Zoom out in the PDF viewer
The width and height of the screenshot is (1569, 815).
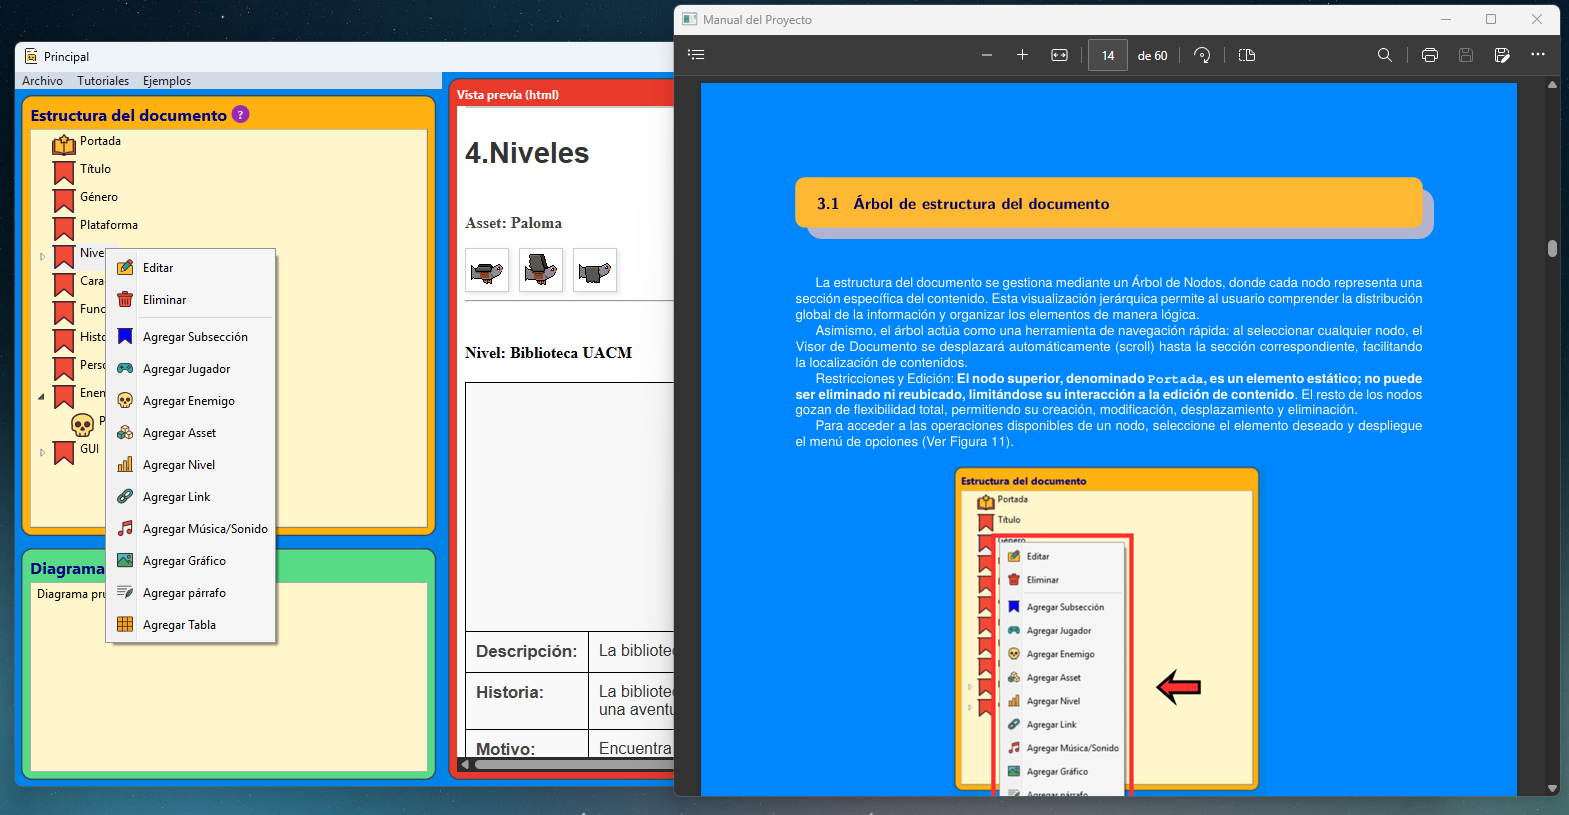tap(987, 55)
